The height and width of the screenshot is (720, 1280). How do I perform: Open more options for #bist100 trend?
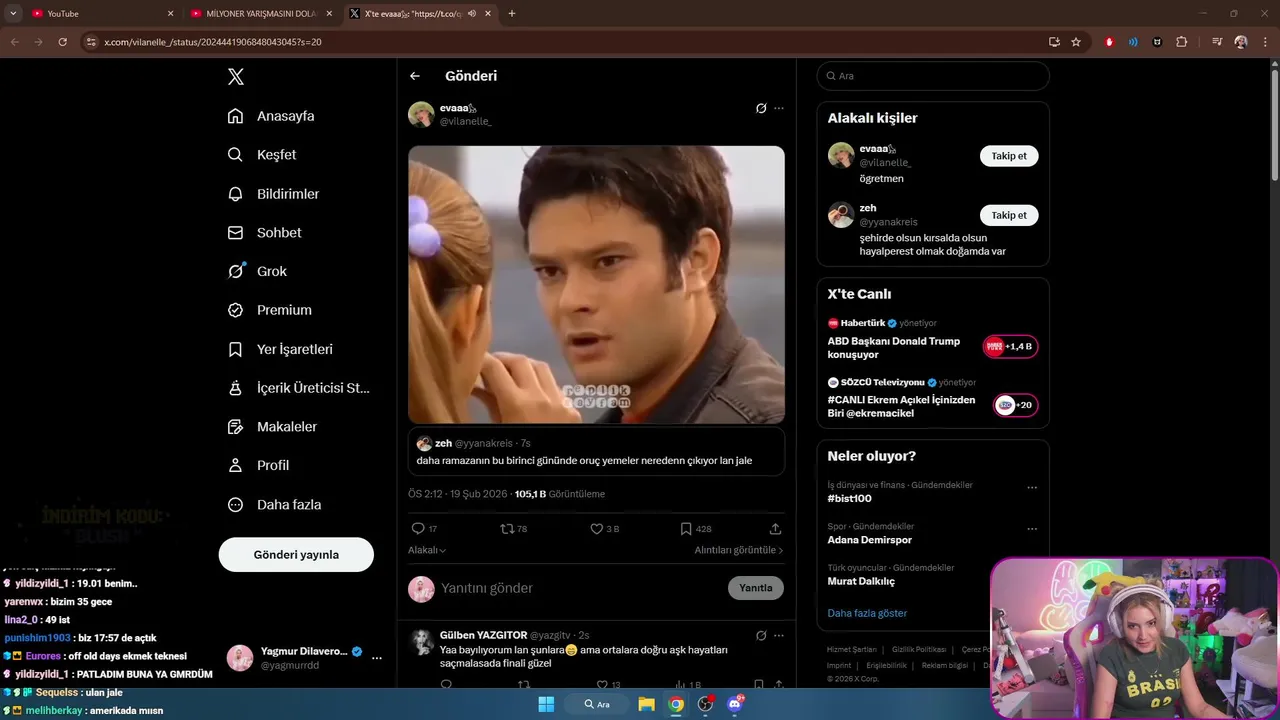pos(1032,488)
